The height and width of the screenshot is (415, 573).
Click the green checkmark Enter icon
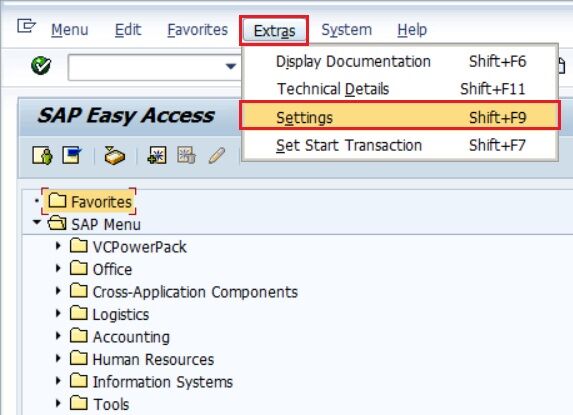[x=41, y=66]
